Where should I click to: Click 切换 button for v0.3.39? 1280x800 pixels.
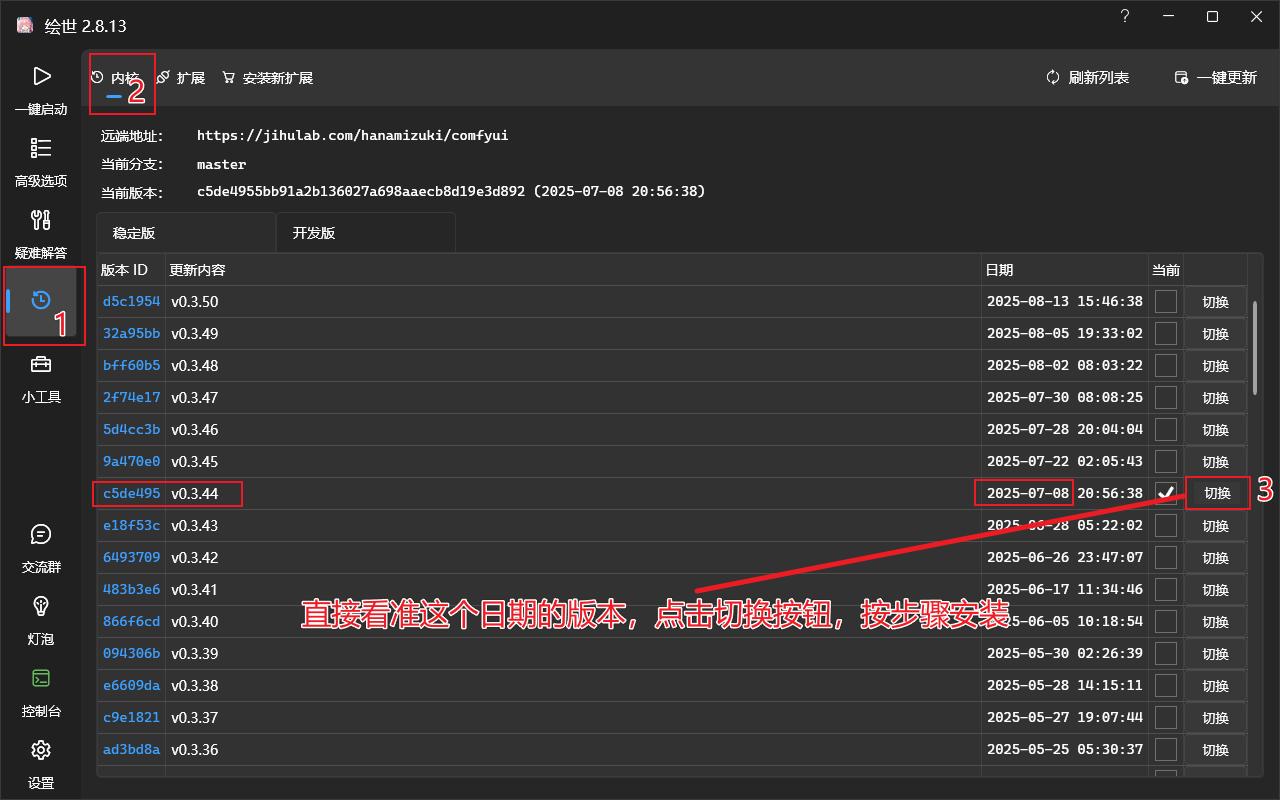point(1216,653)
